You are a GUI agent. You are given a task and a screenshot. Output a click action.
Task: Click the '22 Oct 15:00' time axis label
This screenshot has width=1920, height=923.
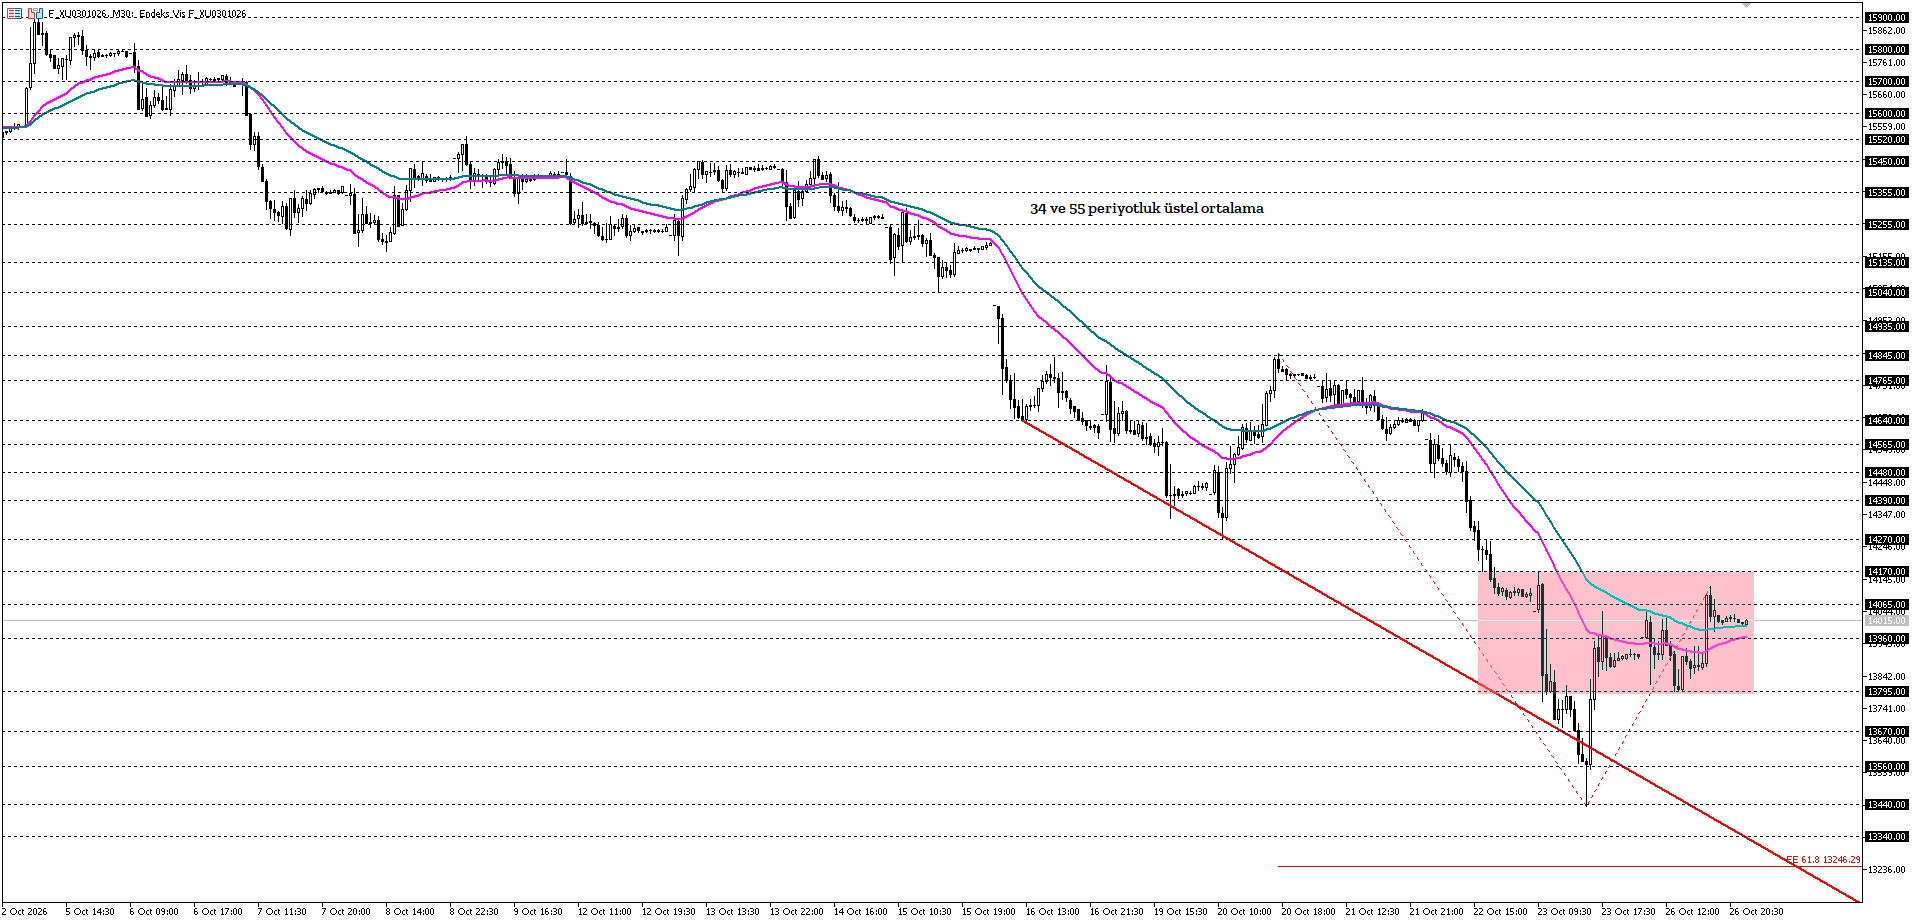1500,912
